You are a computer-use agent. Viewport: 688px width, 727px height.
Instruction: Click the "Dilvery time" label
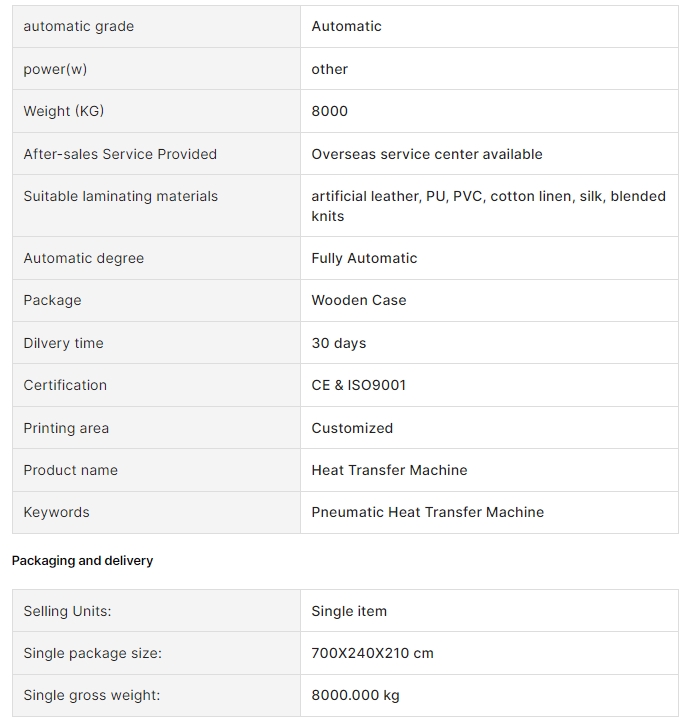pyautogui.click(x=63, y=343)
